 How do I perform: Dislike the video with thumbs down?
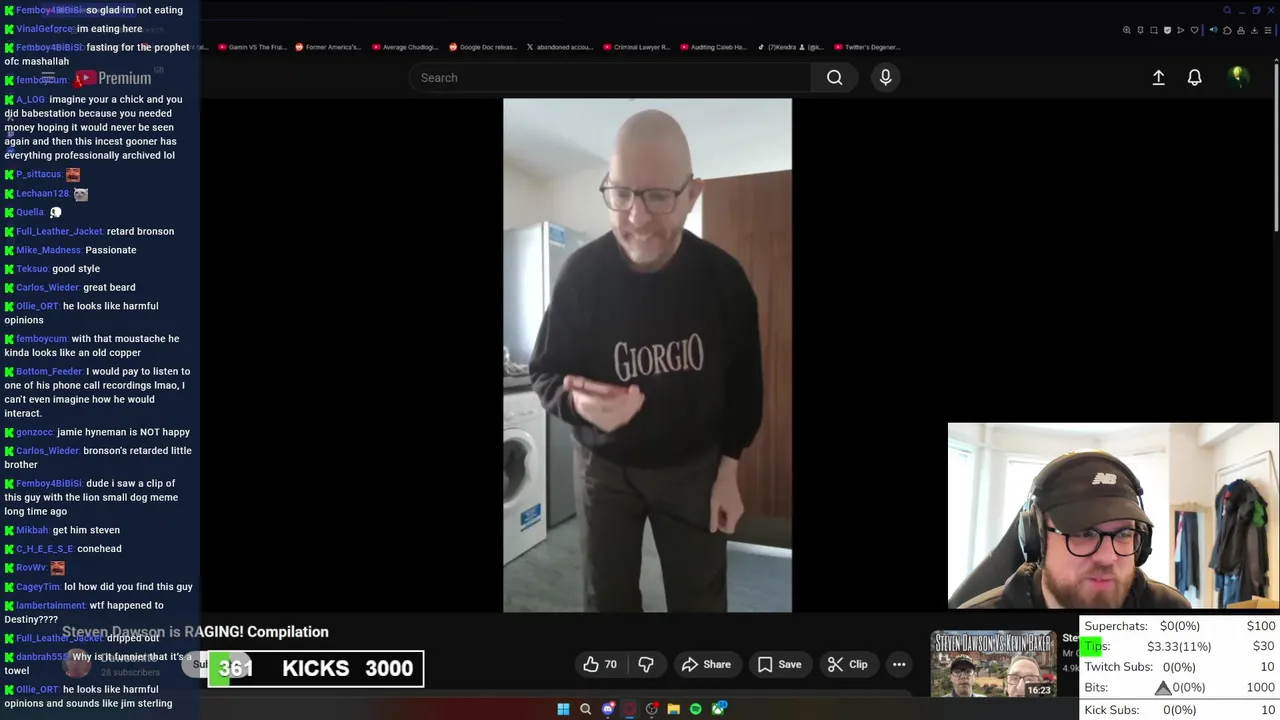tap(646, 664)
